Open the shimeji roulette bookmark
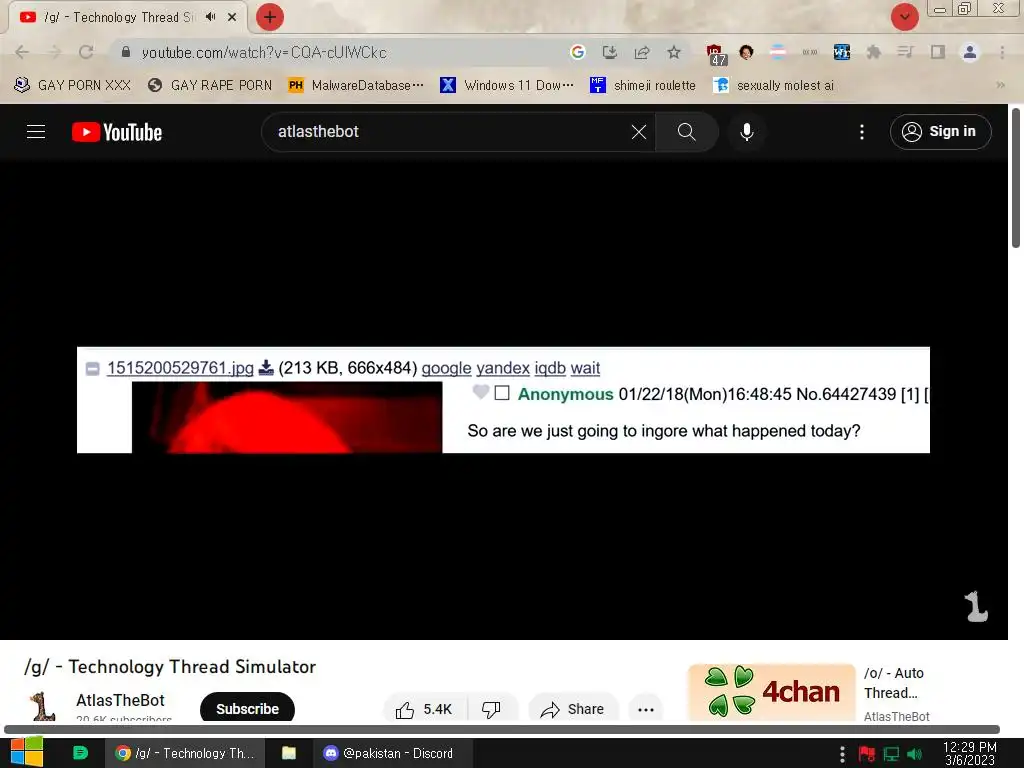1024x768 pixels. pyautogui.click(x=643, y=86)
